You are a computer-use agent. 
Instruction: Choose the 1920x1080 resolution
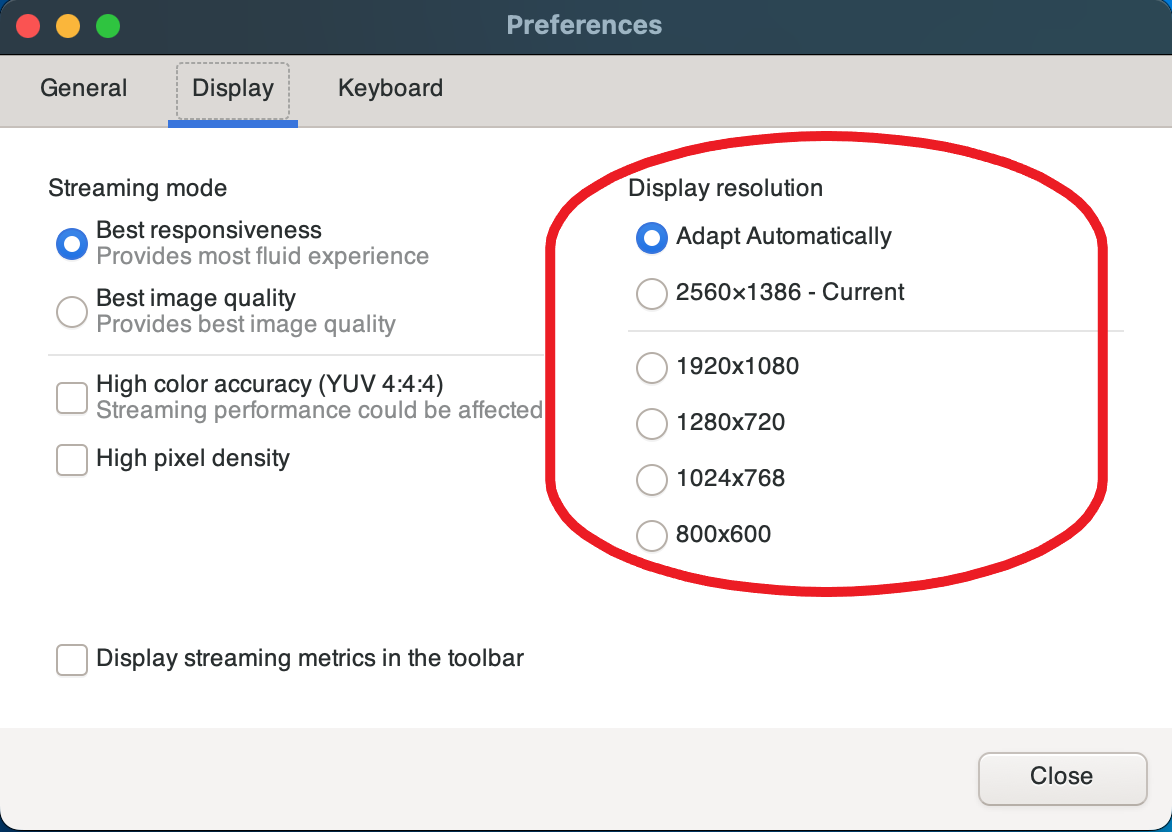(651, 368)
